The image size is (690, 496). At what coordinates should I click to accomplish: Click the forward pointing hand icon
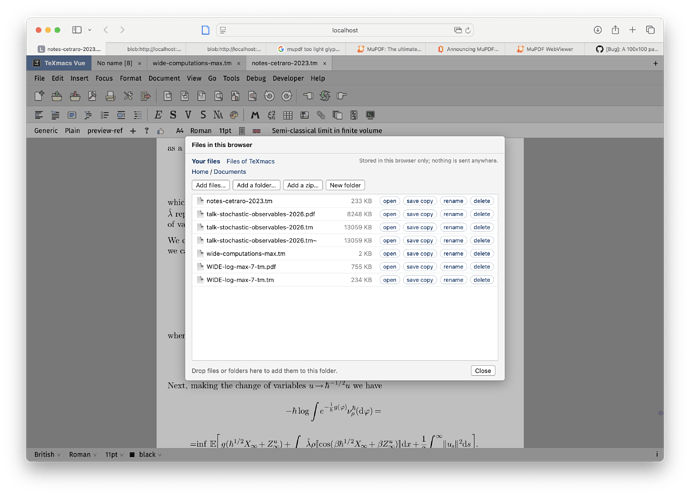click(342, 96)
